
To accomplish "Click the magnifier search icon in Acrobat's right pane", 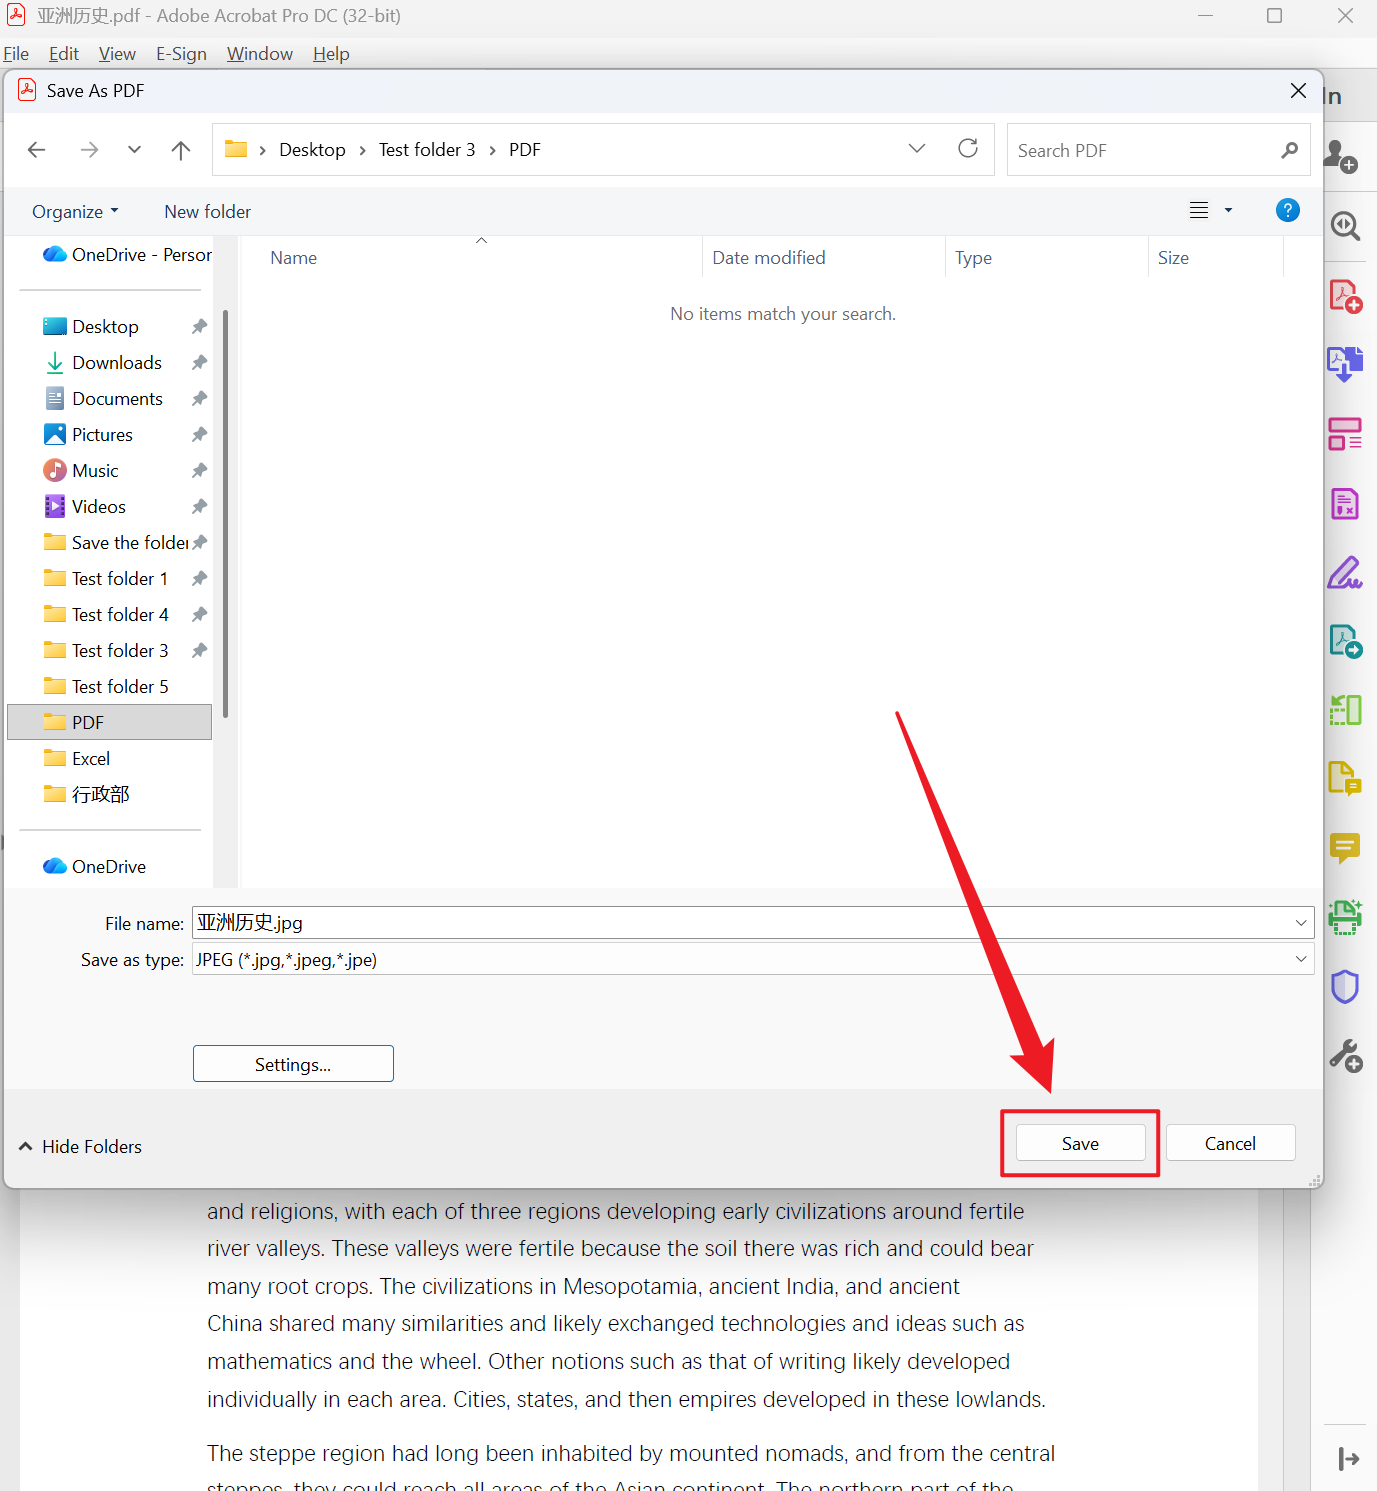I will point(1345,225).
